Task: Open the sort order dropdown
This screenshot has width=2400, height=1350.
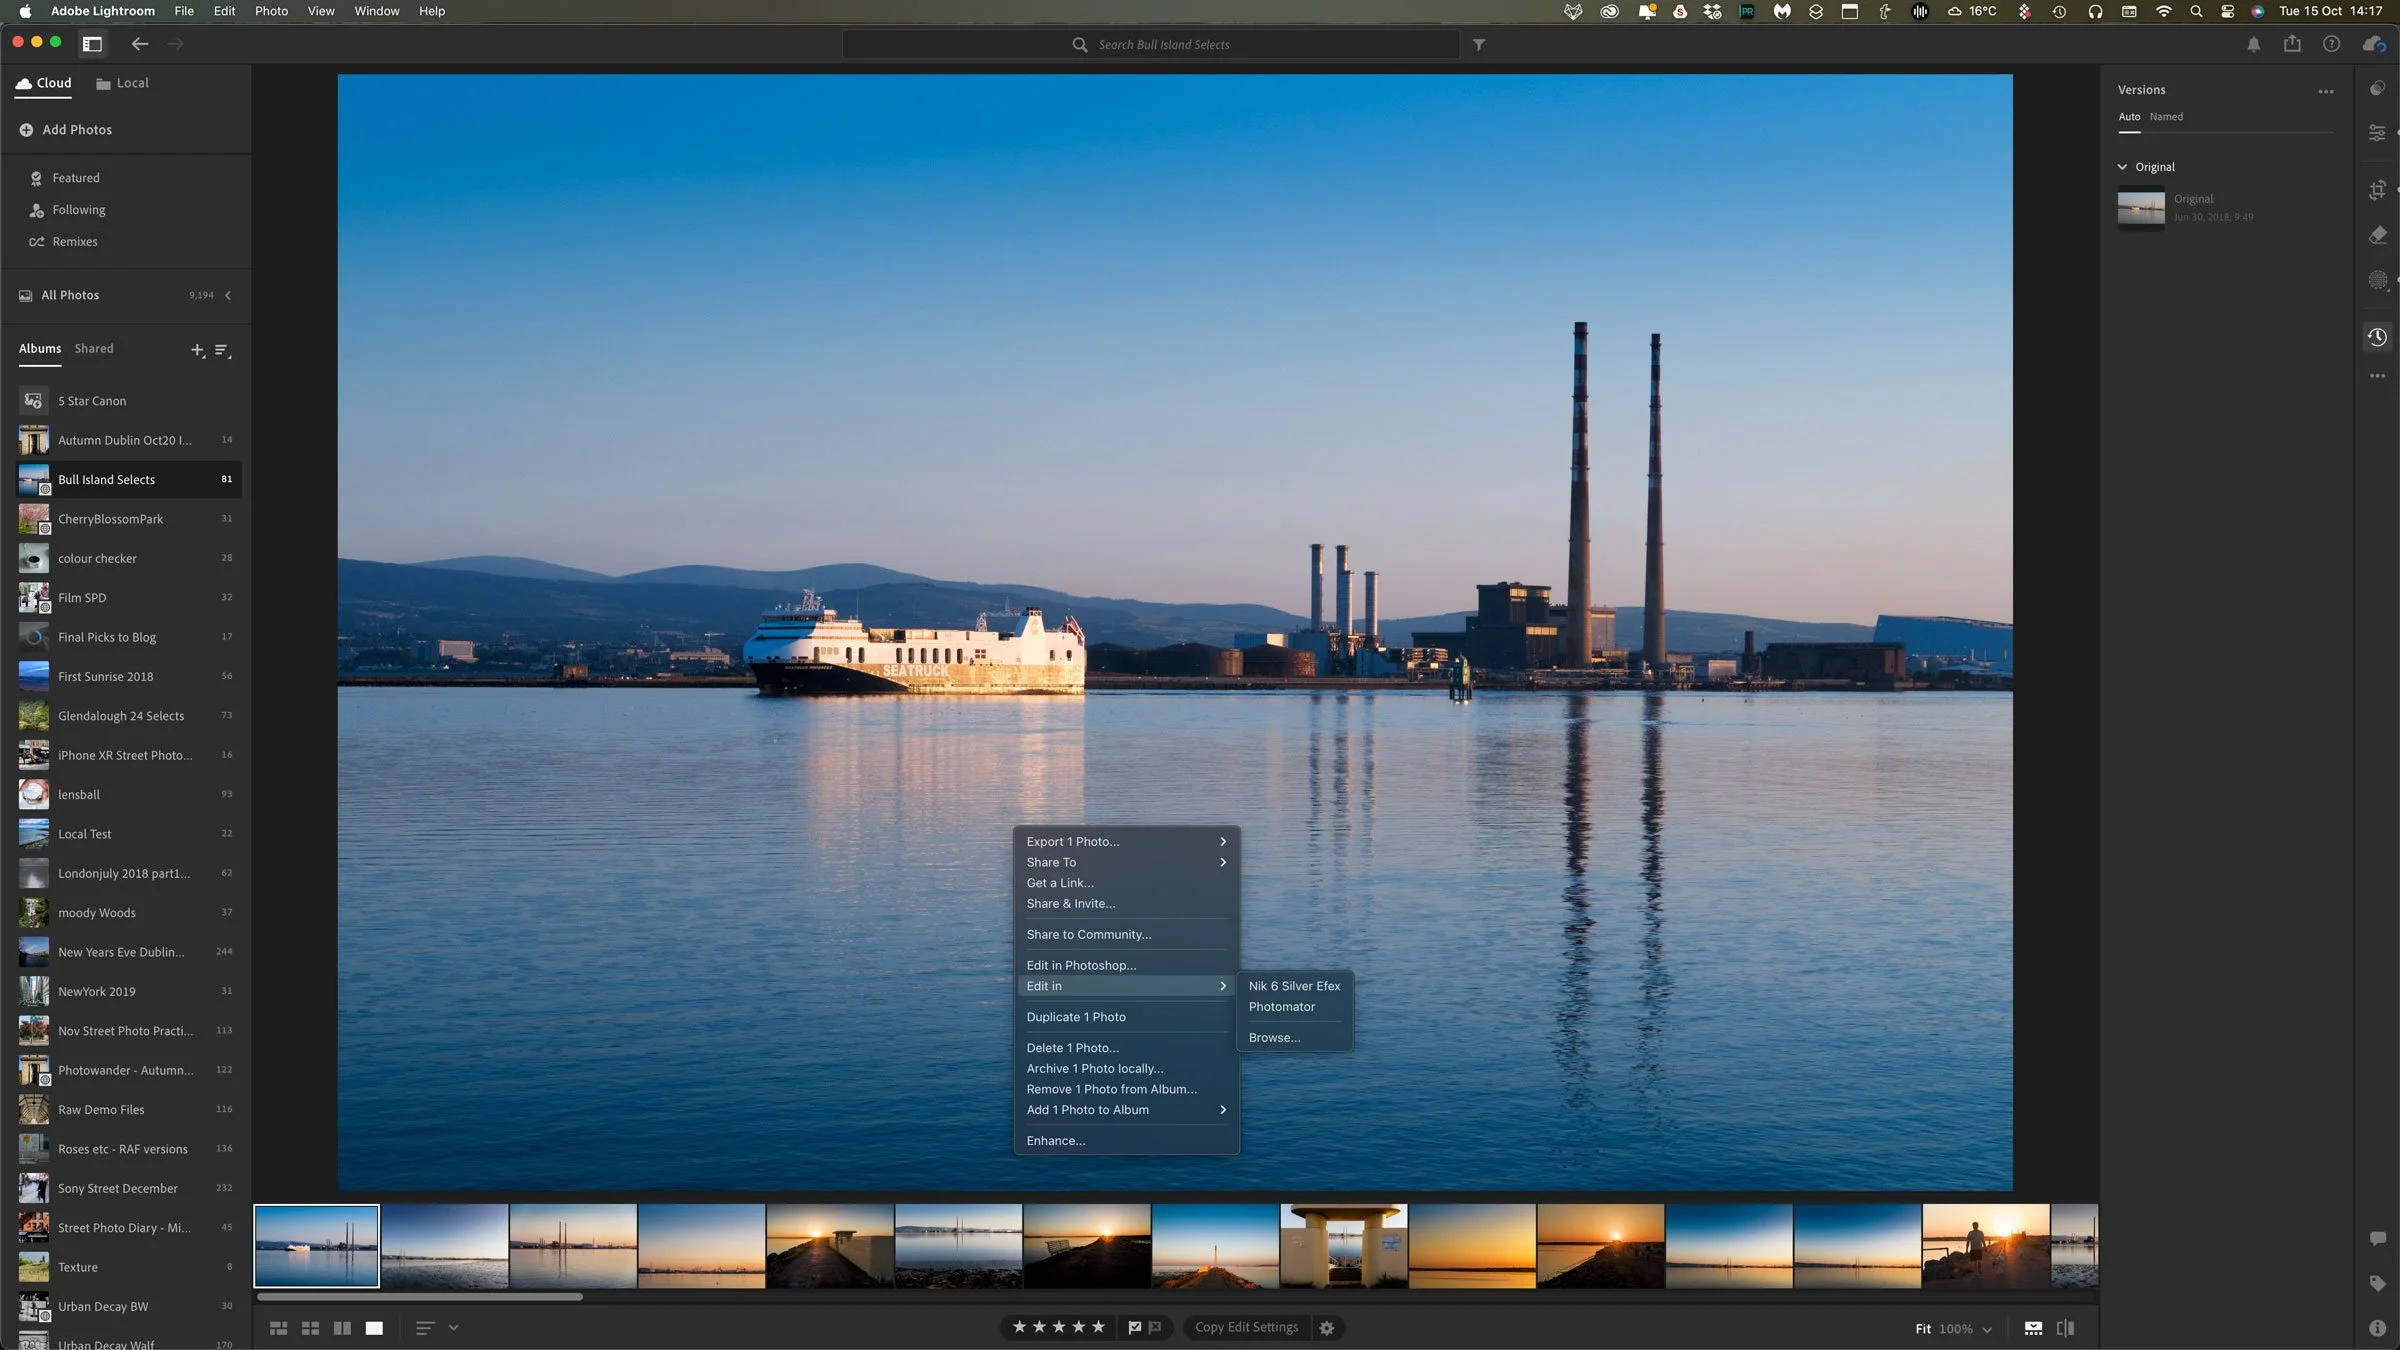Action: pyautogui.click(x=453, y=1328)
